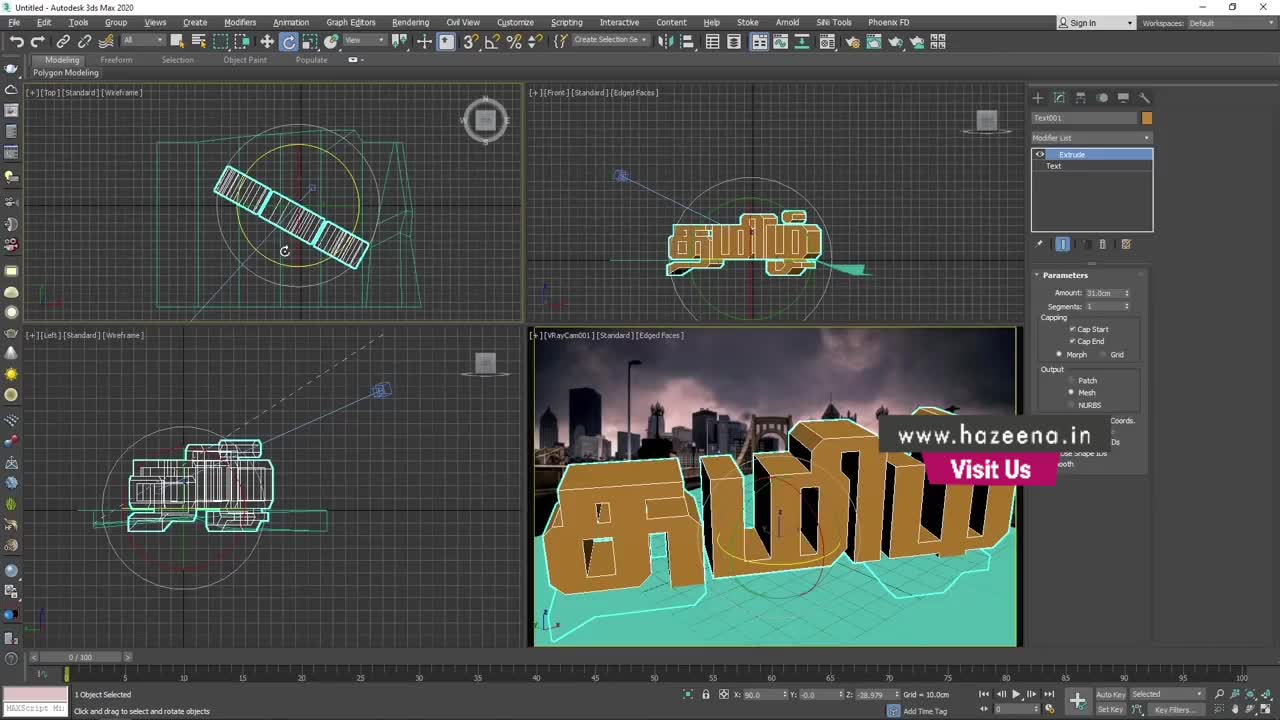Click the Mirror tool icon
This screenshot has width=1280, height=720.
665,41
